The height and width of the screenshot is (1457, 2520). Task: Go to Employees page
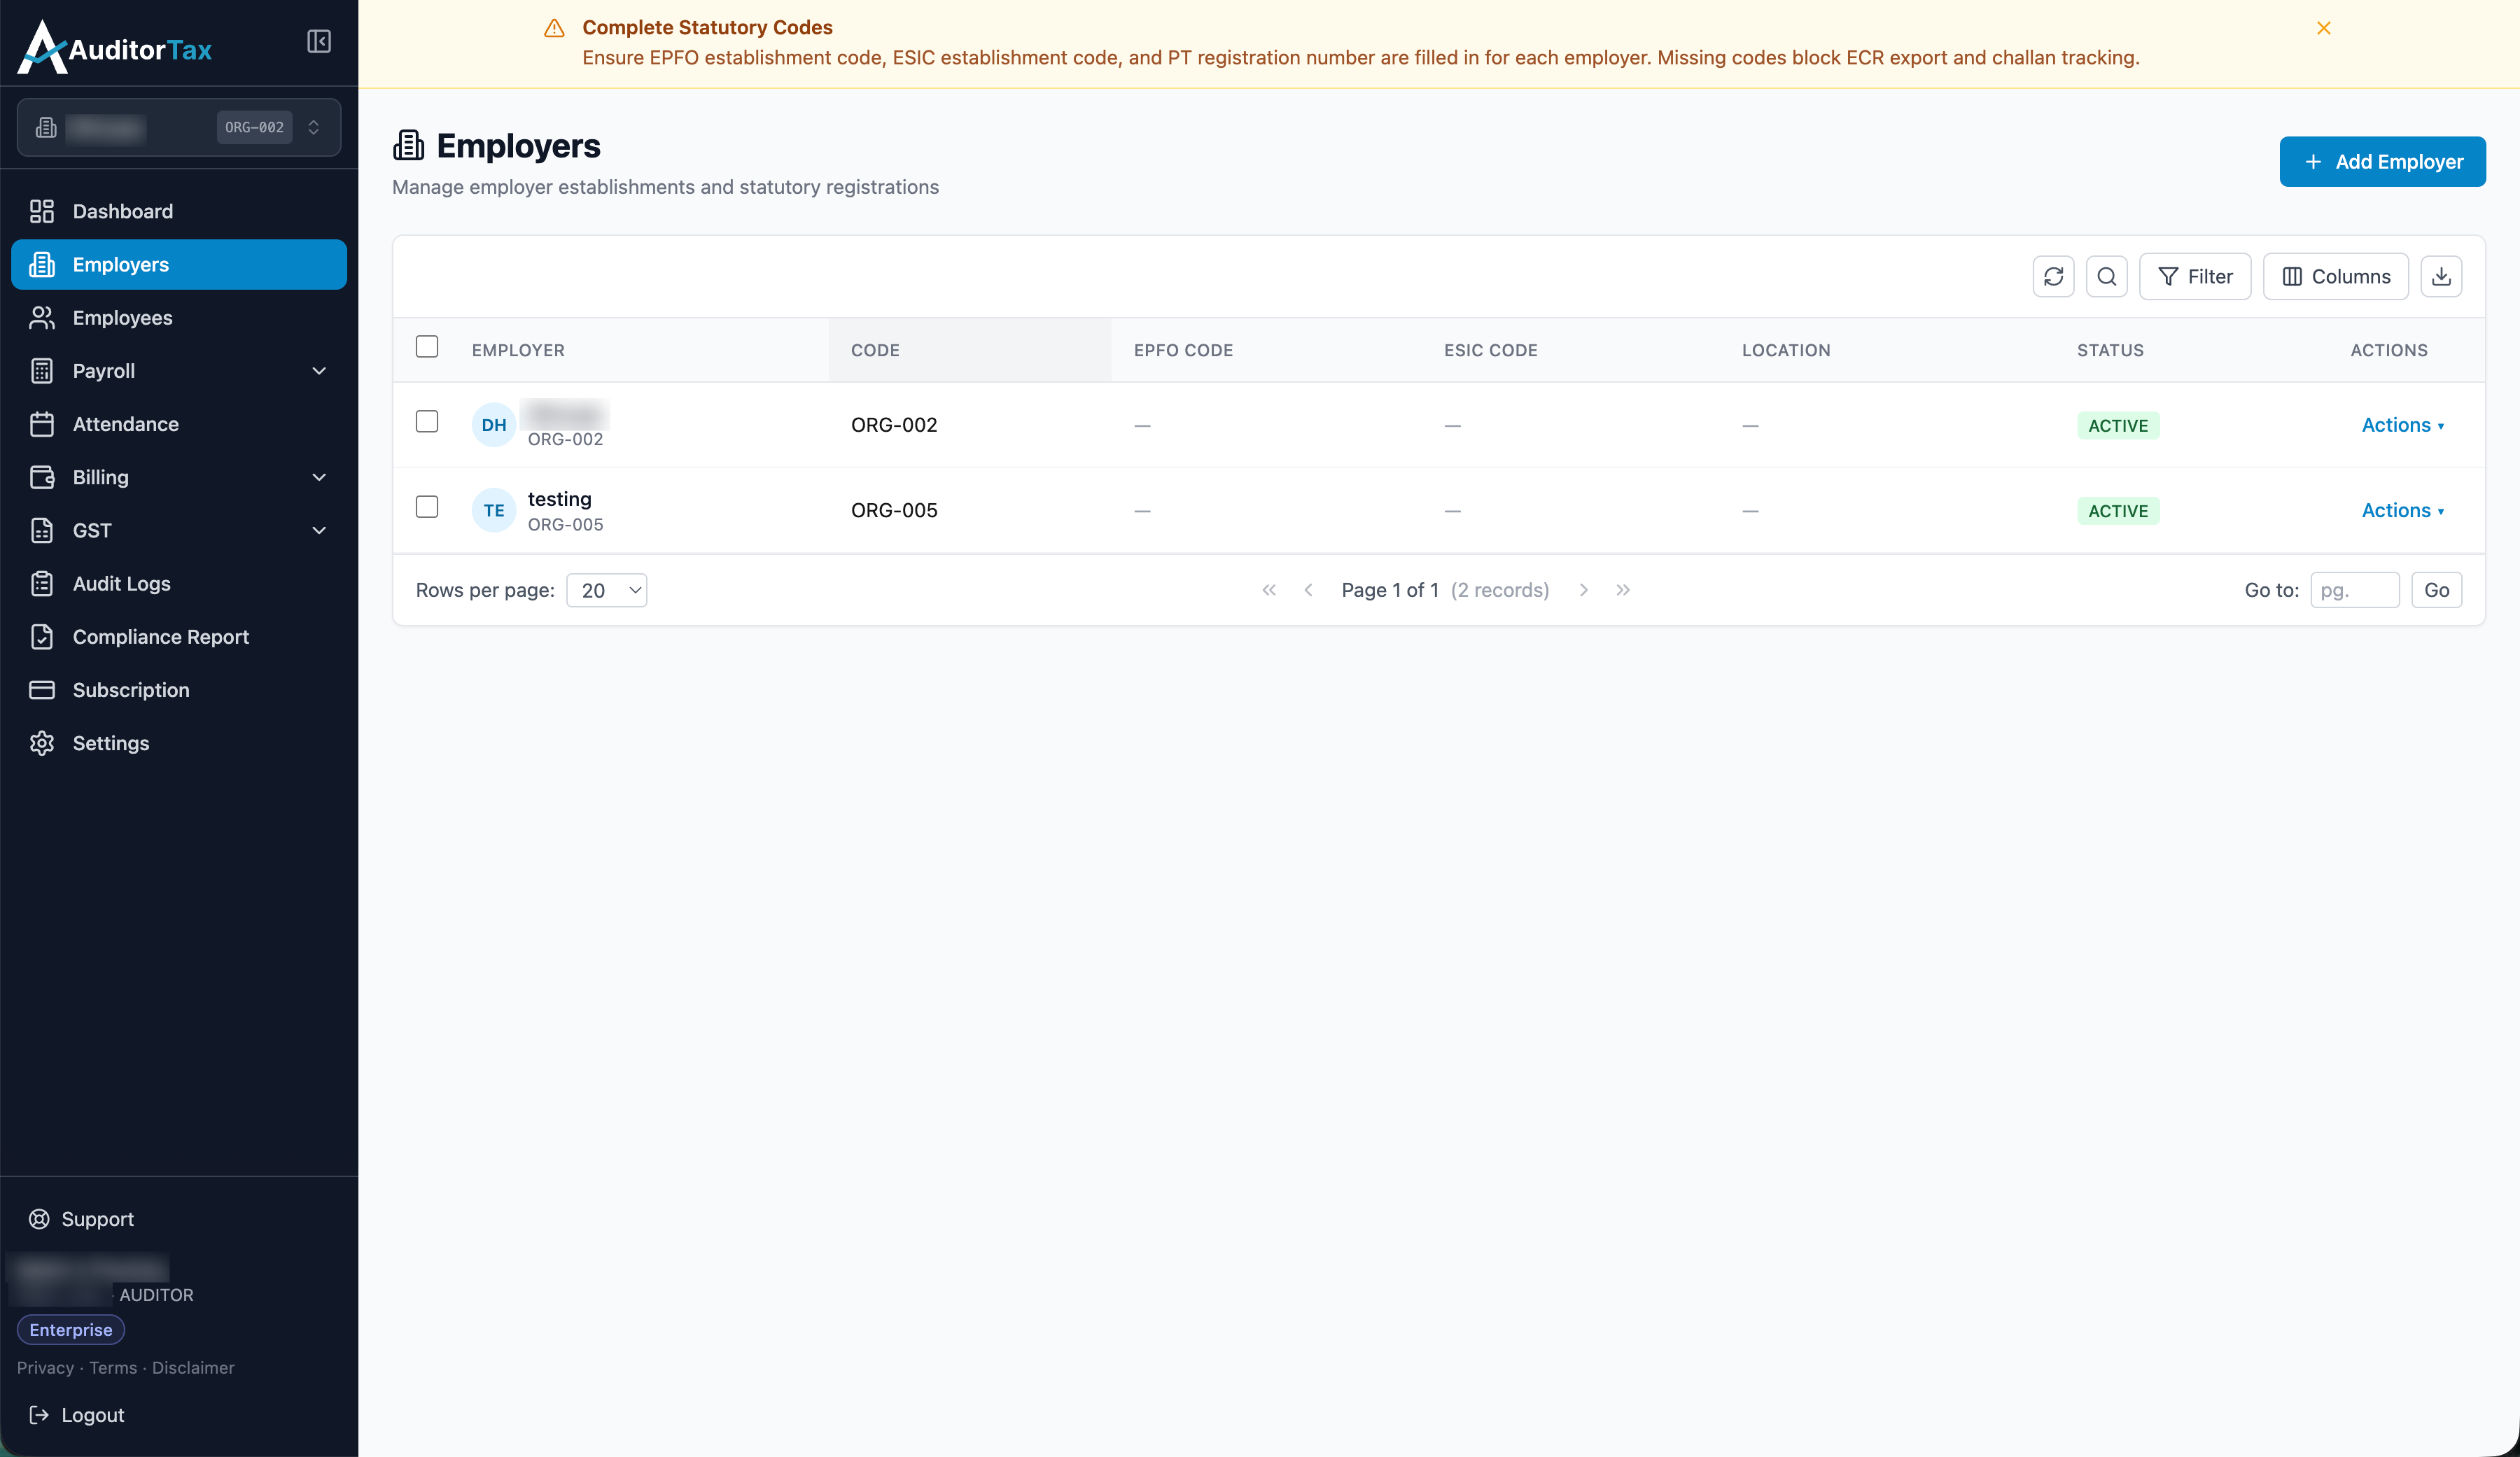tap(179, 317)
